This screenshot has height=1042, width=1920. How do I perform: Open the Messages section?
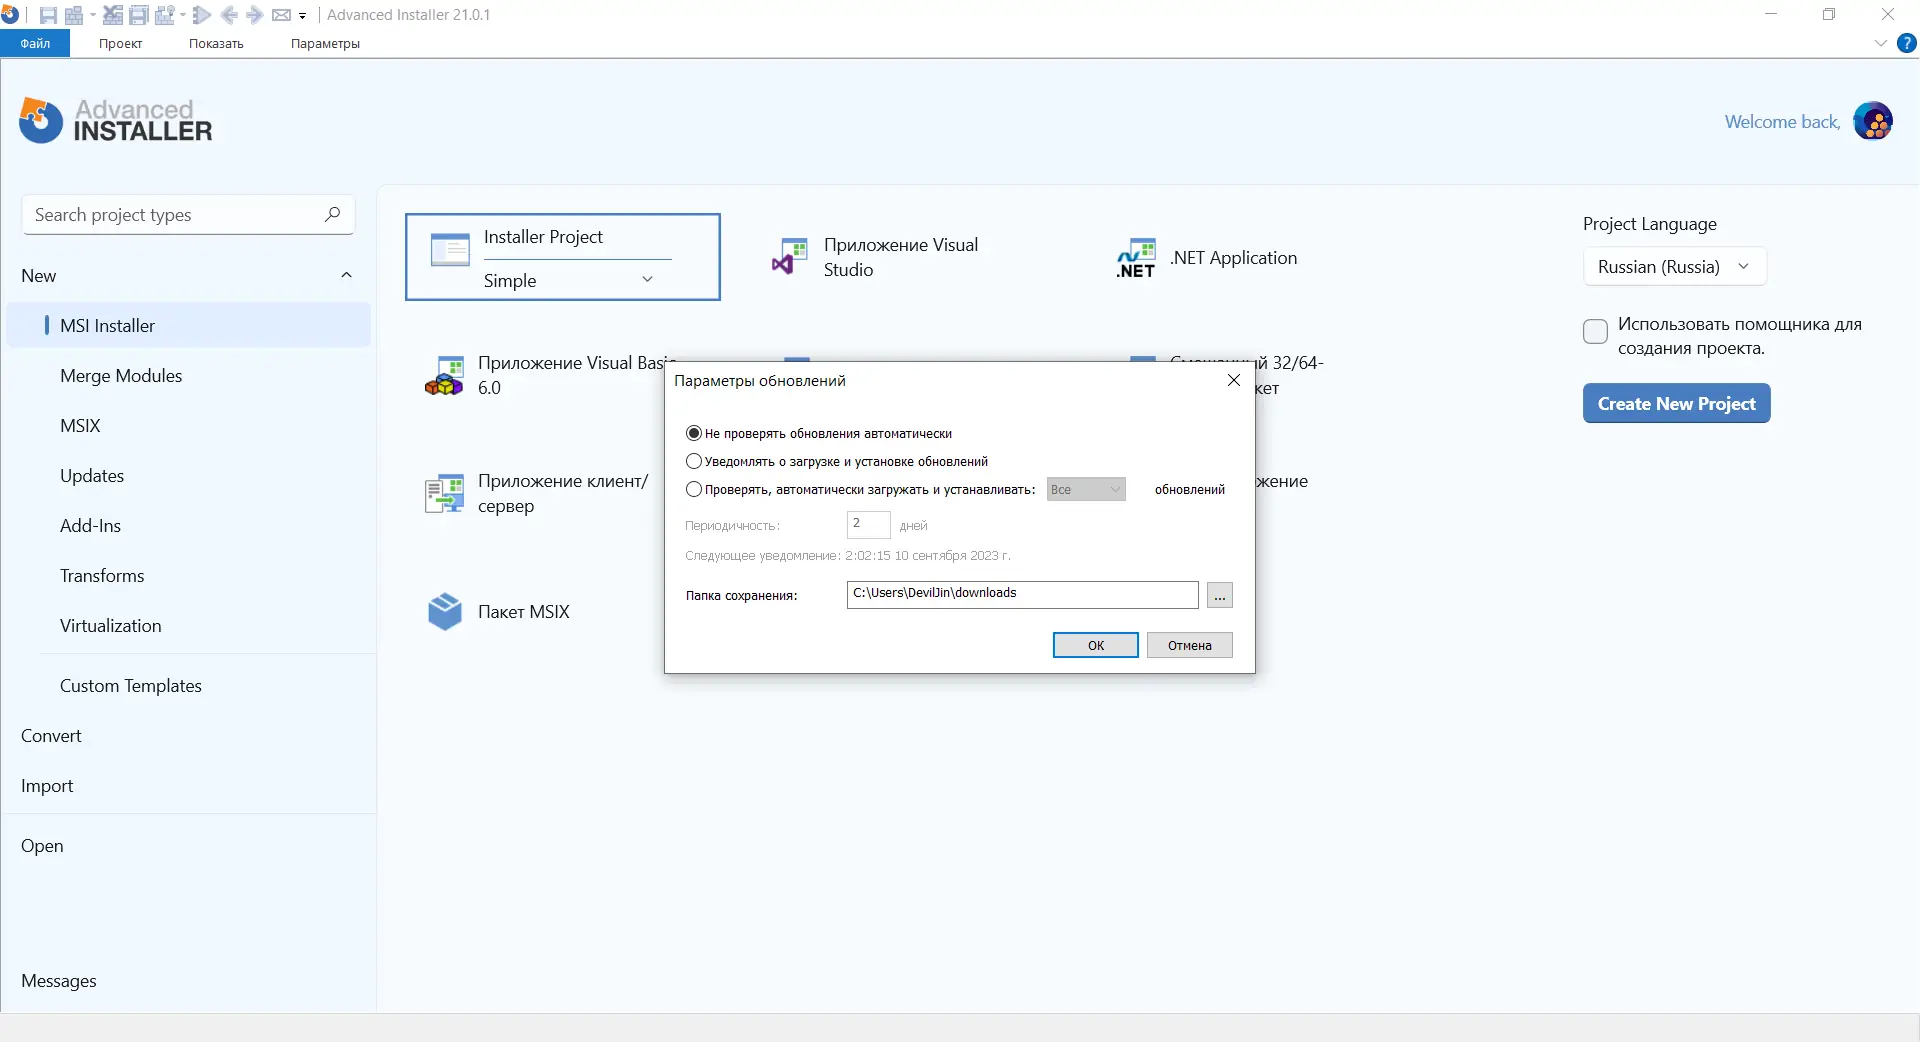(59, 980)
